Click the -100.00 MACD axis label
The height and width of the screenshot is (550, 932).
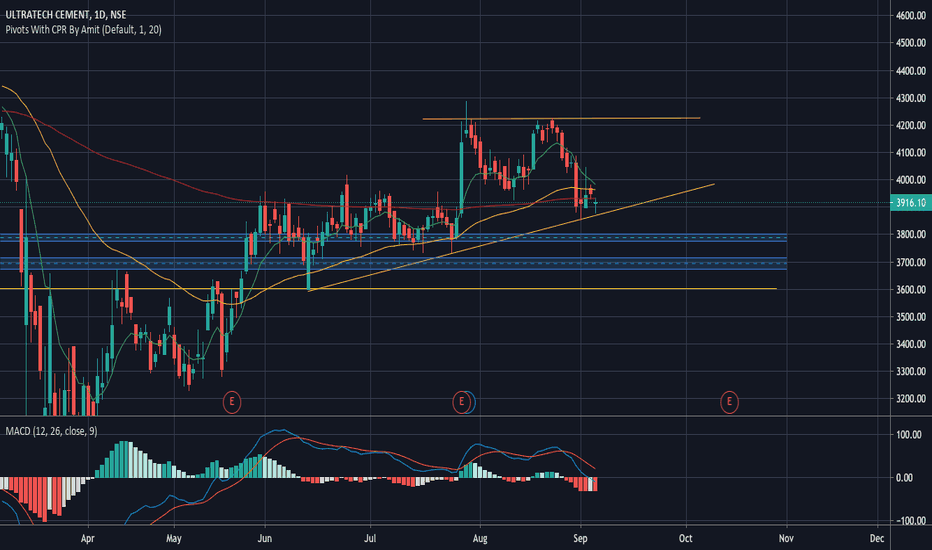click(x=909, y=521)
